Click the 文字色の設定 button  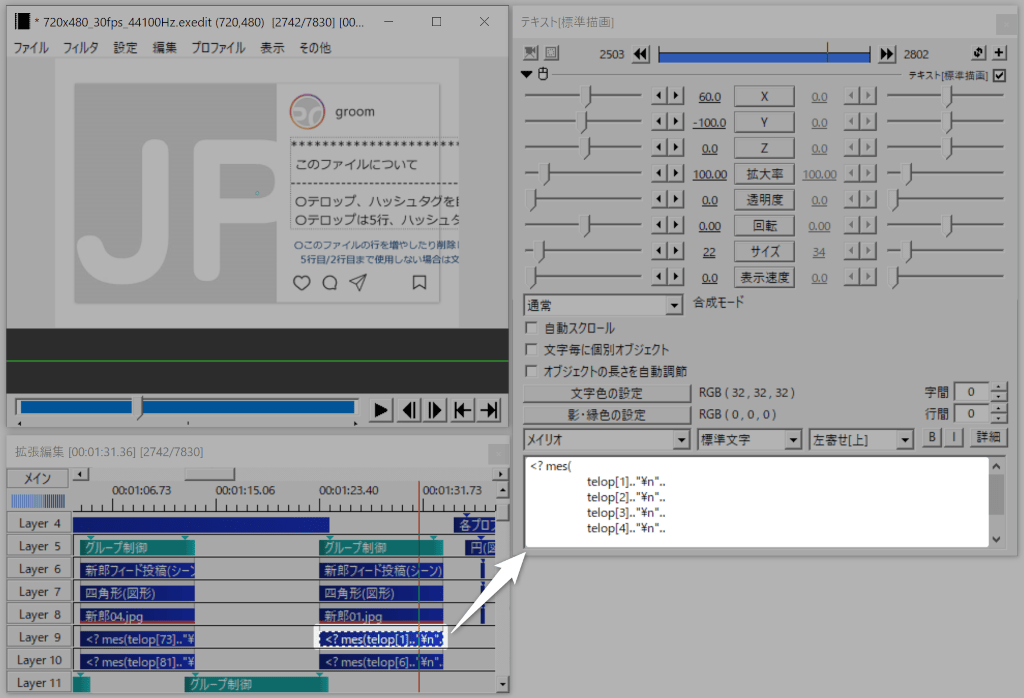click(x=606, y=393)
